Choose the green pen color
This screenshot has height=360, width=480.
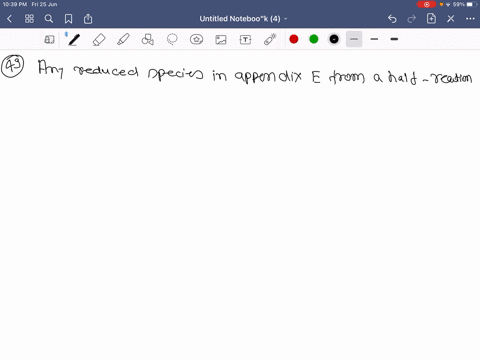coord(314,39)
